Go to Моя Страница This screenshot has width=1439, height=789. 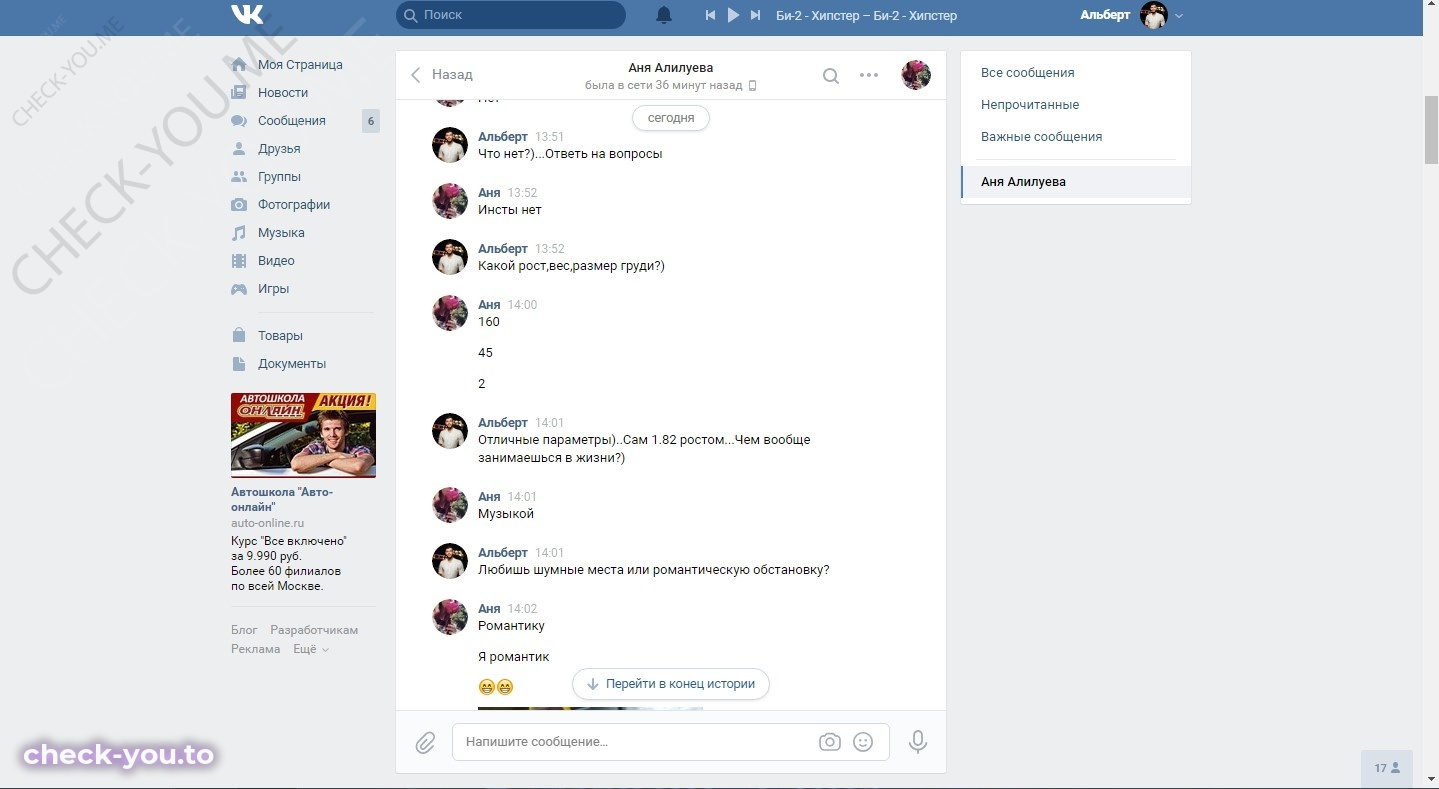300,64
